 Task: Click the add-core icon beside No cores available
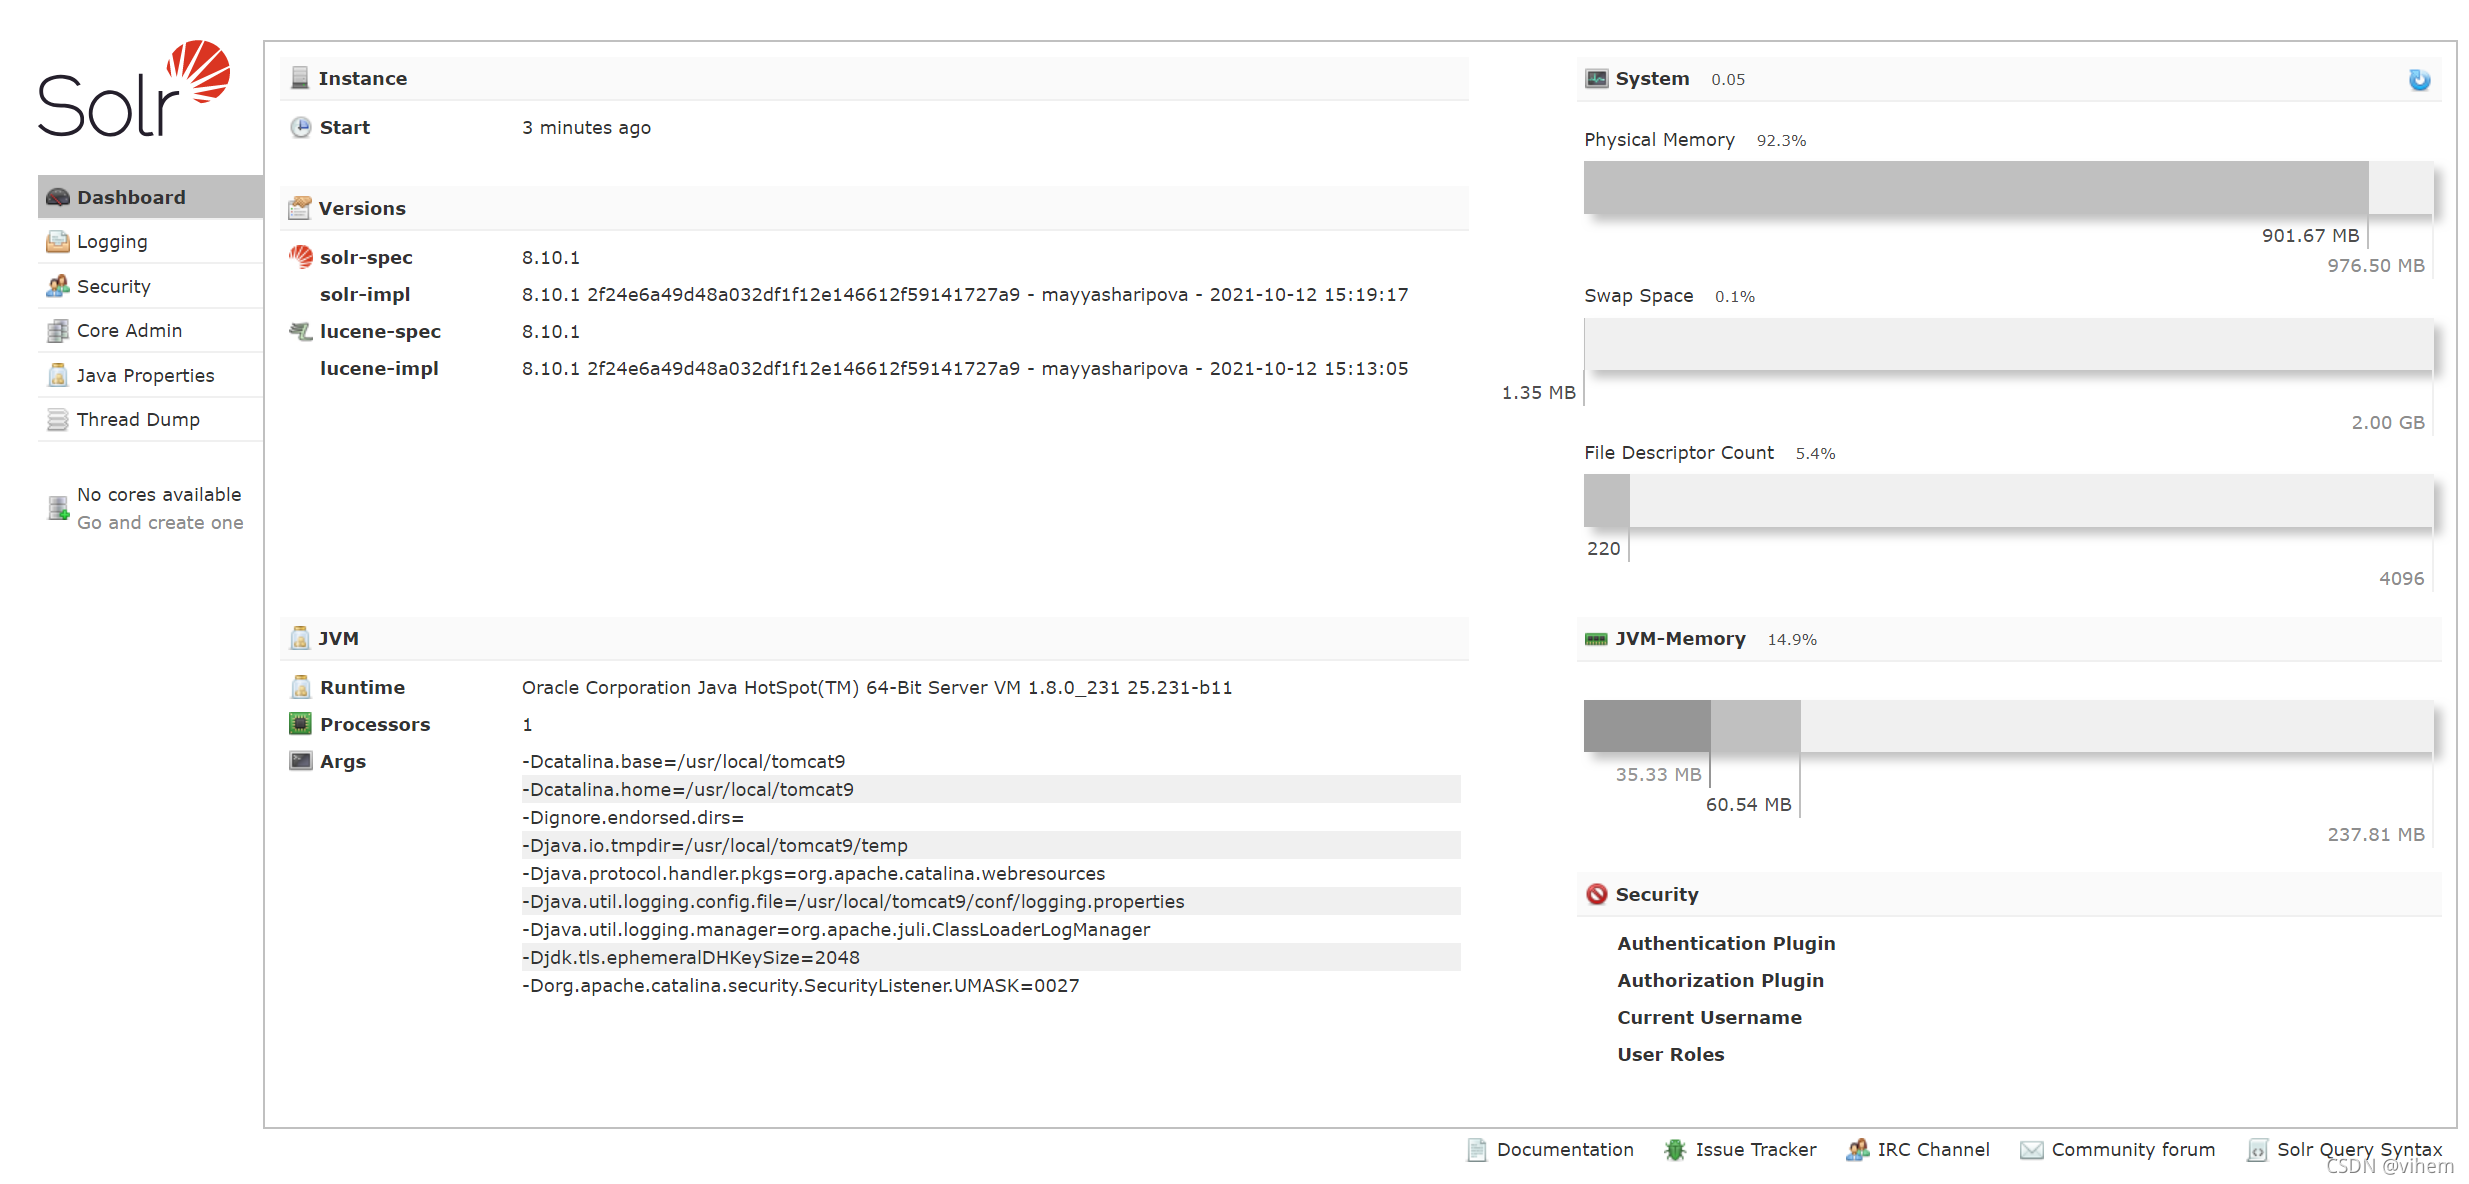tap(58, 508)
